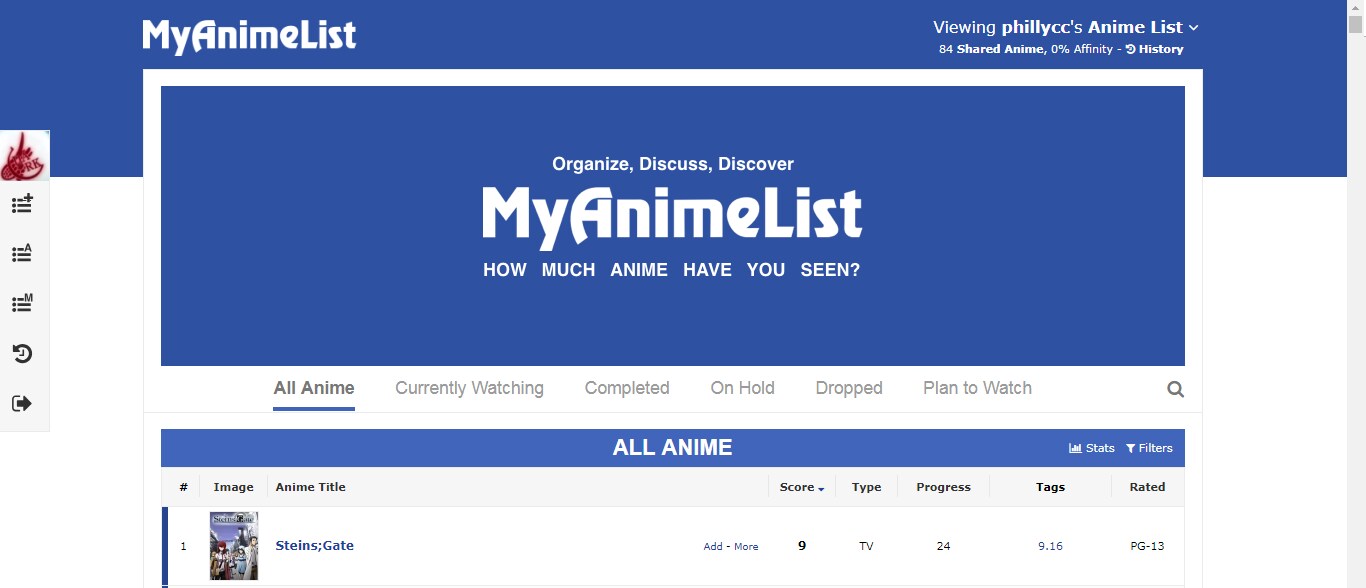This screenshot has height=588, width=1366.
Task: Click Add next to Steins;Gate
Action: click(x=712, y=547)
